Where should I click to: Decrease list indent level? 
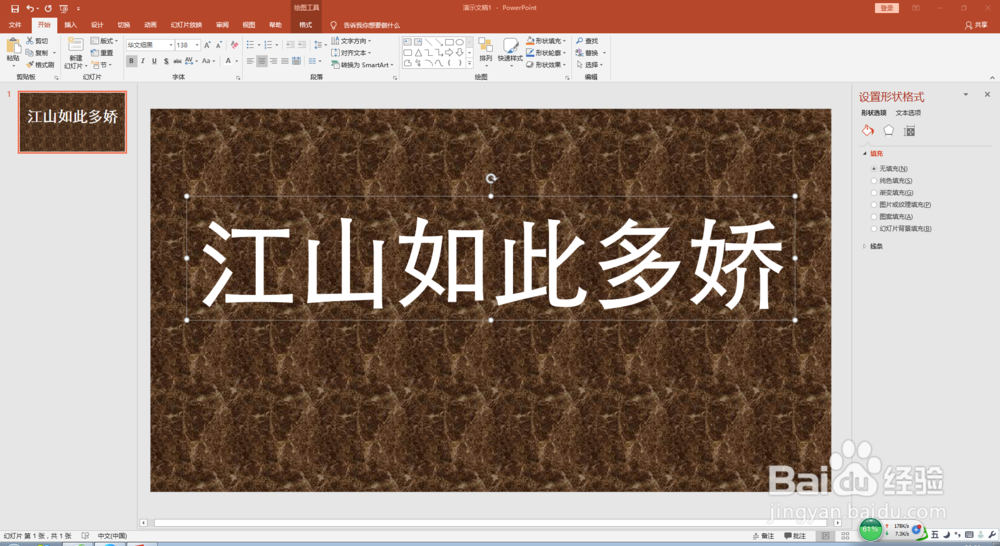(x=290, y=45)
